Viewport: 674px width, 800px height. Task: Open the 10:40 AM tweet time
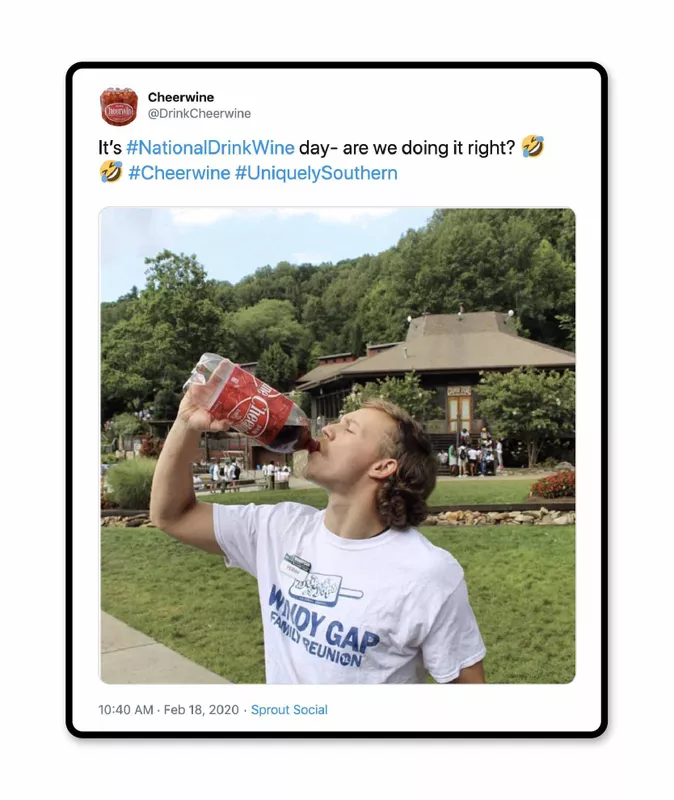pyautogui.click(x=126, y=710)
